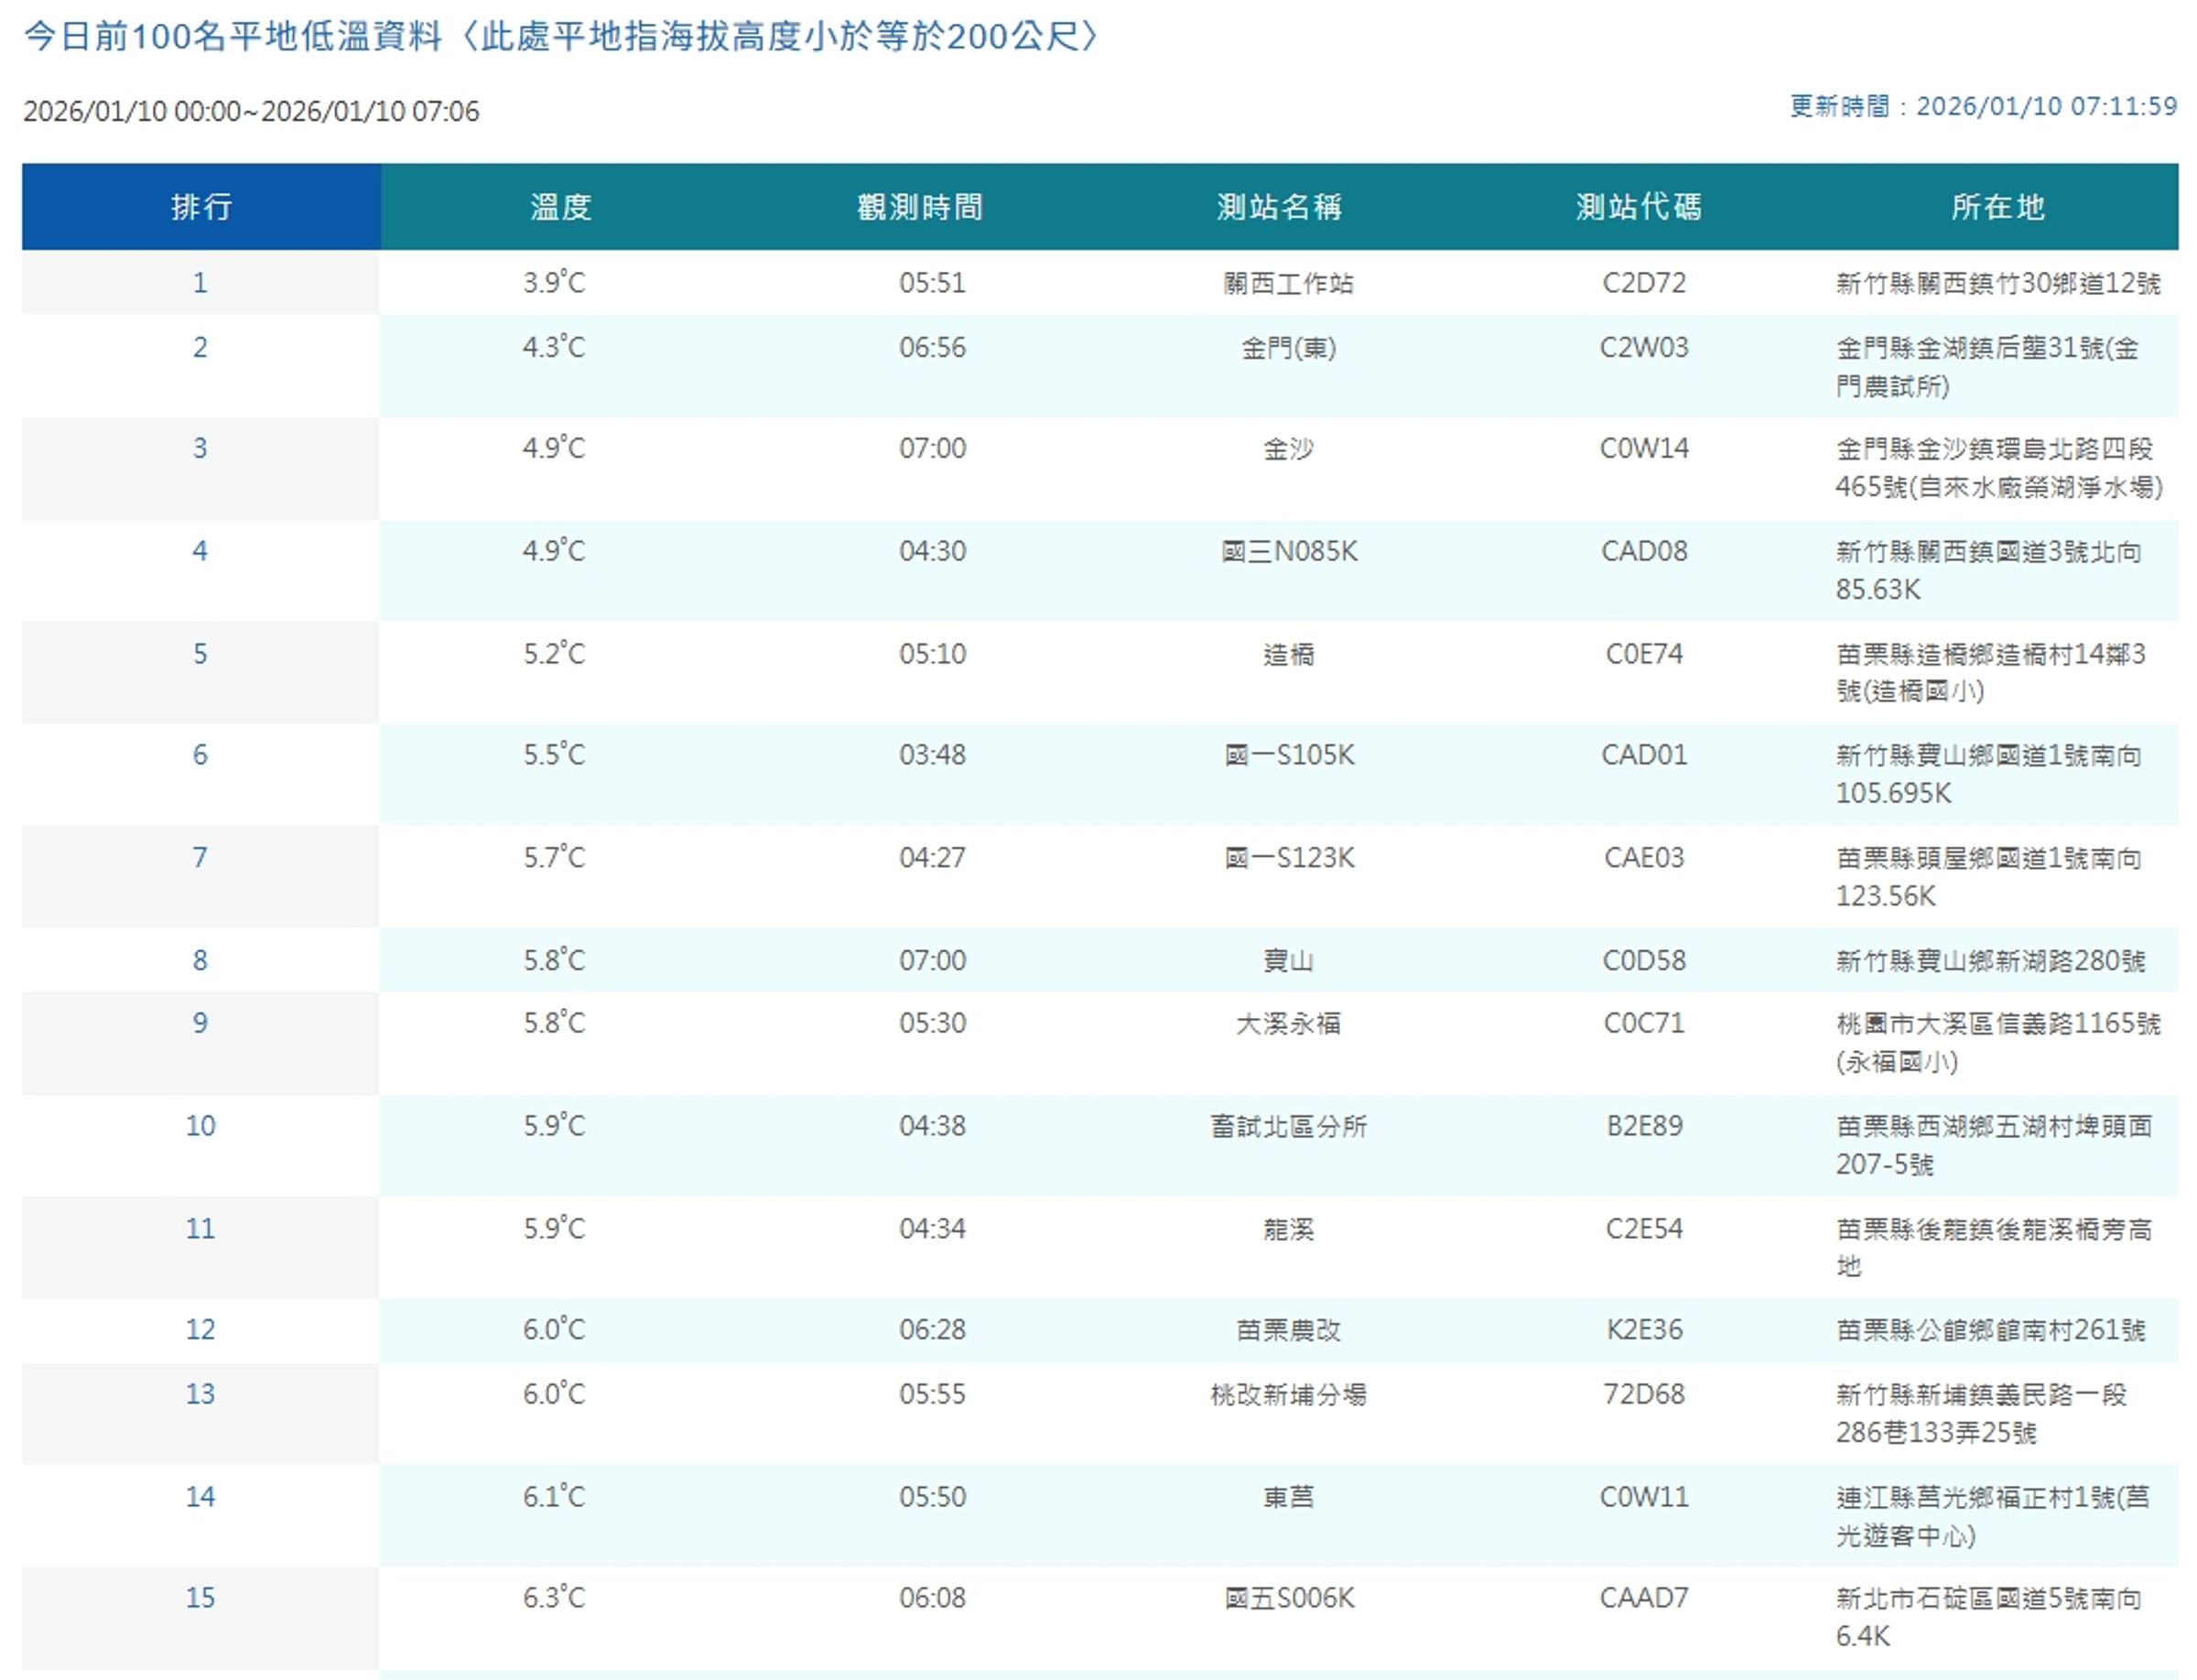Screen dimensions: 2197x1680
Task: Select station name 大溪永福
Action: tap(1288, 1024)
